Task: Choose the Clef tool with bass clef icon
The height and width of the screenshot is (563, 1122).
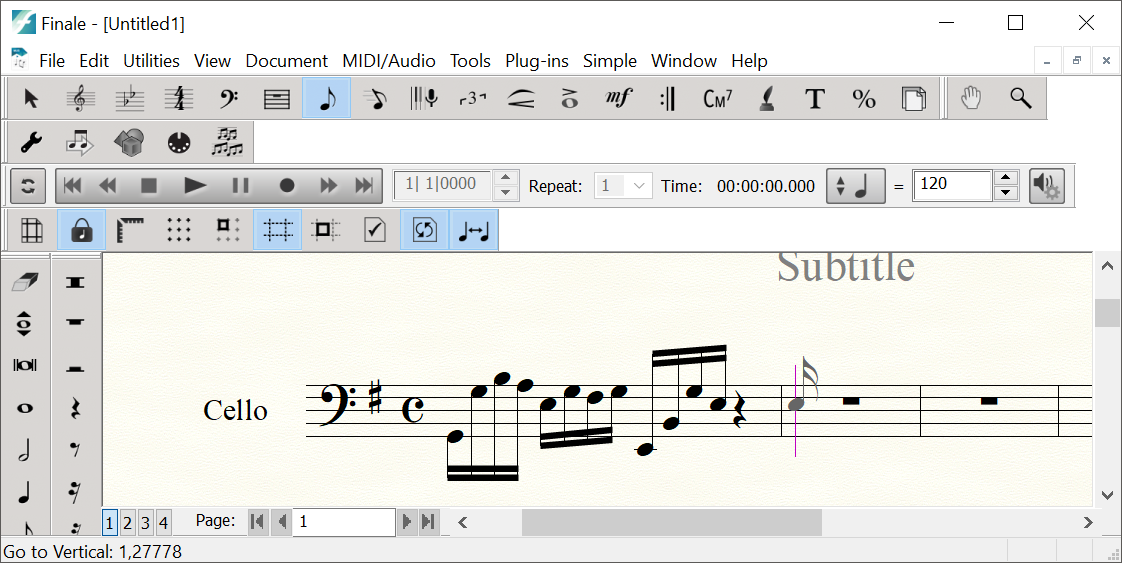Action: [x=228, y=98]
